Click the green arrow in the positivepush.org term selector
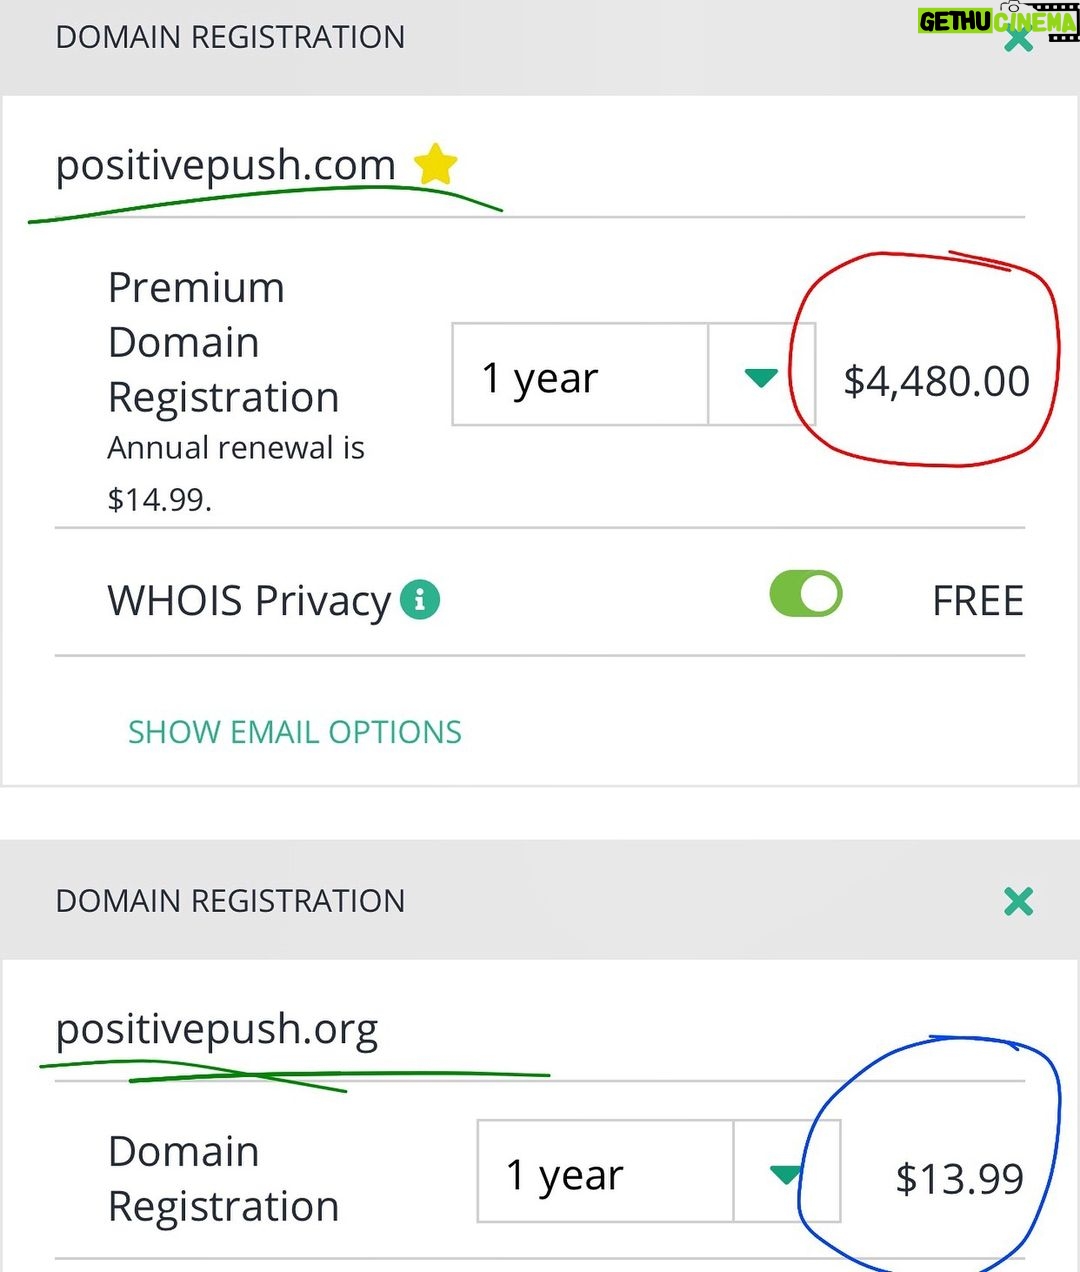The image size is (1080, 1272). [786, 1174]
